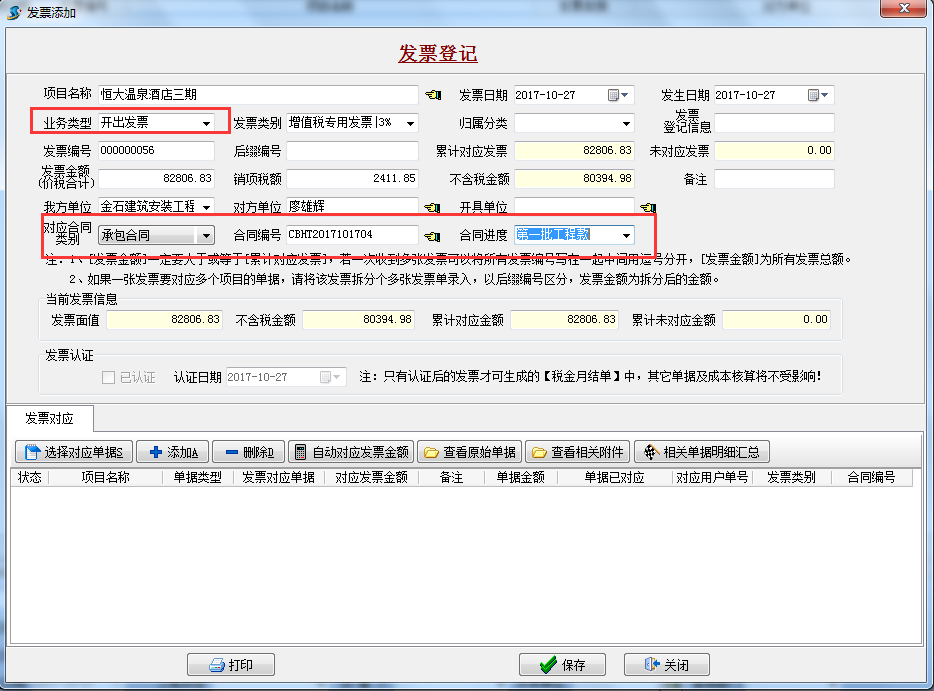Toggle the 已认证 checkbox
Viewport: 934px width, 691px height.
pyautogui.click(x=109, y=377)
